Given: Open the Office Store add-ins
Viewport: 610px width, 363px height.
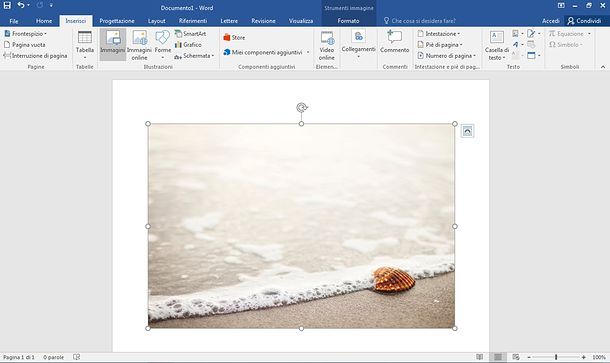Looking at the screenshot, I should point(234,38).
